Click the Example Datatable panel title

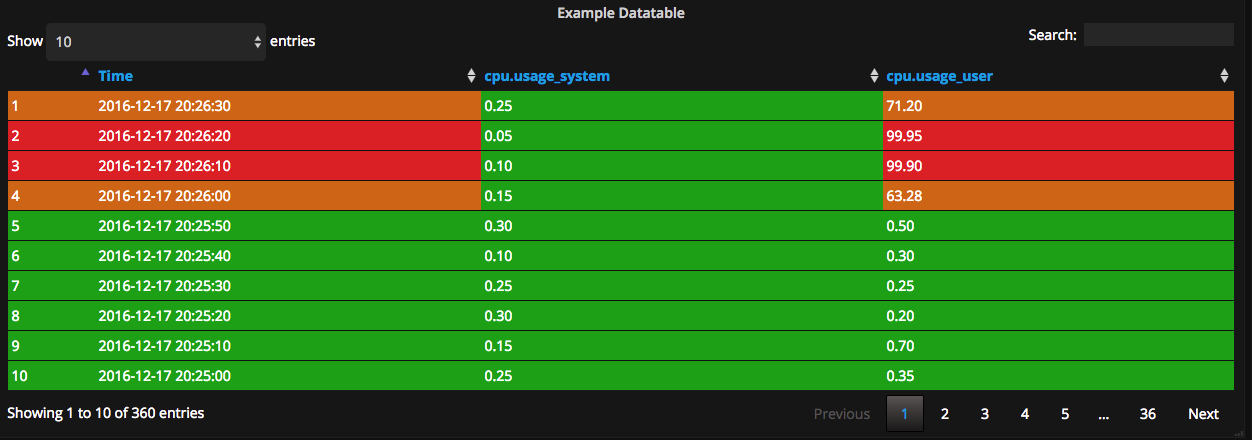(x=621, y=13)
